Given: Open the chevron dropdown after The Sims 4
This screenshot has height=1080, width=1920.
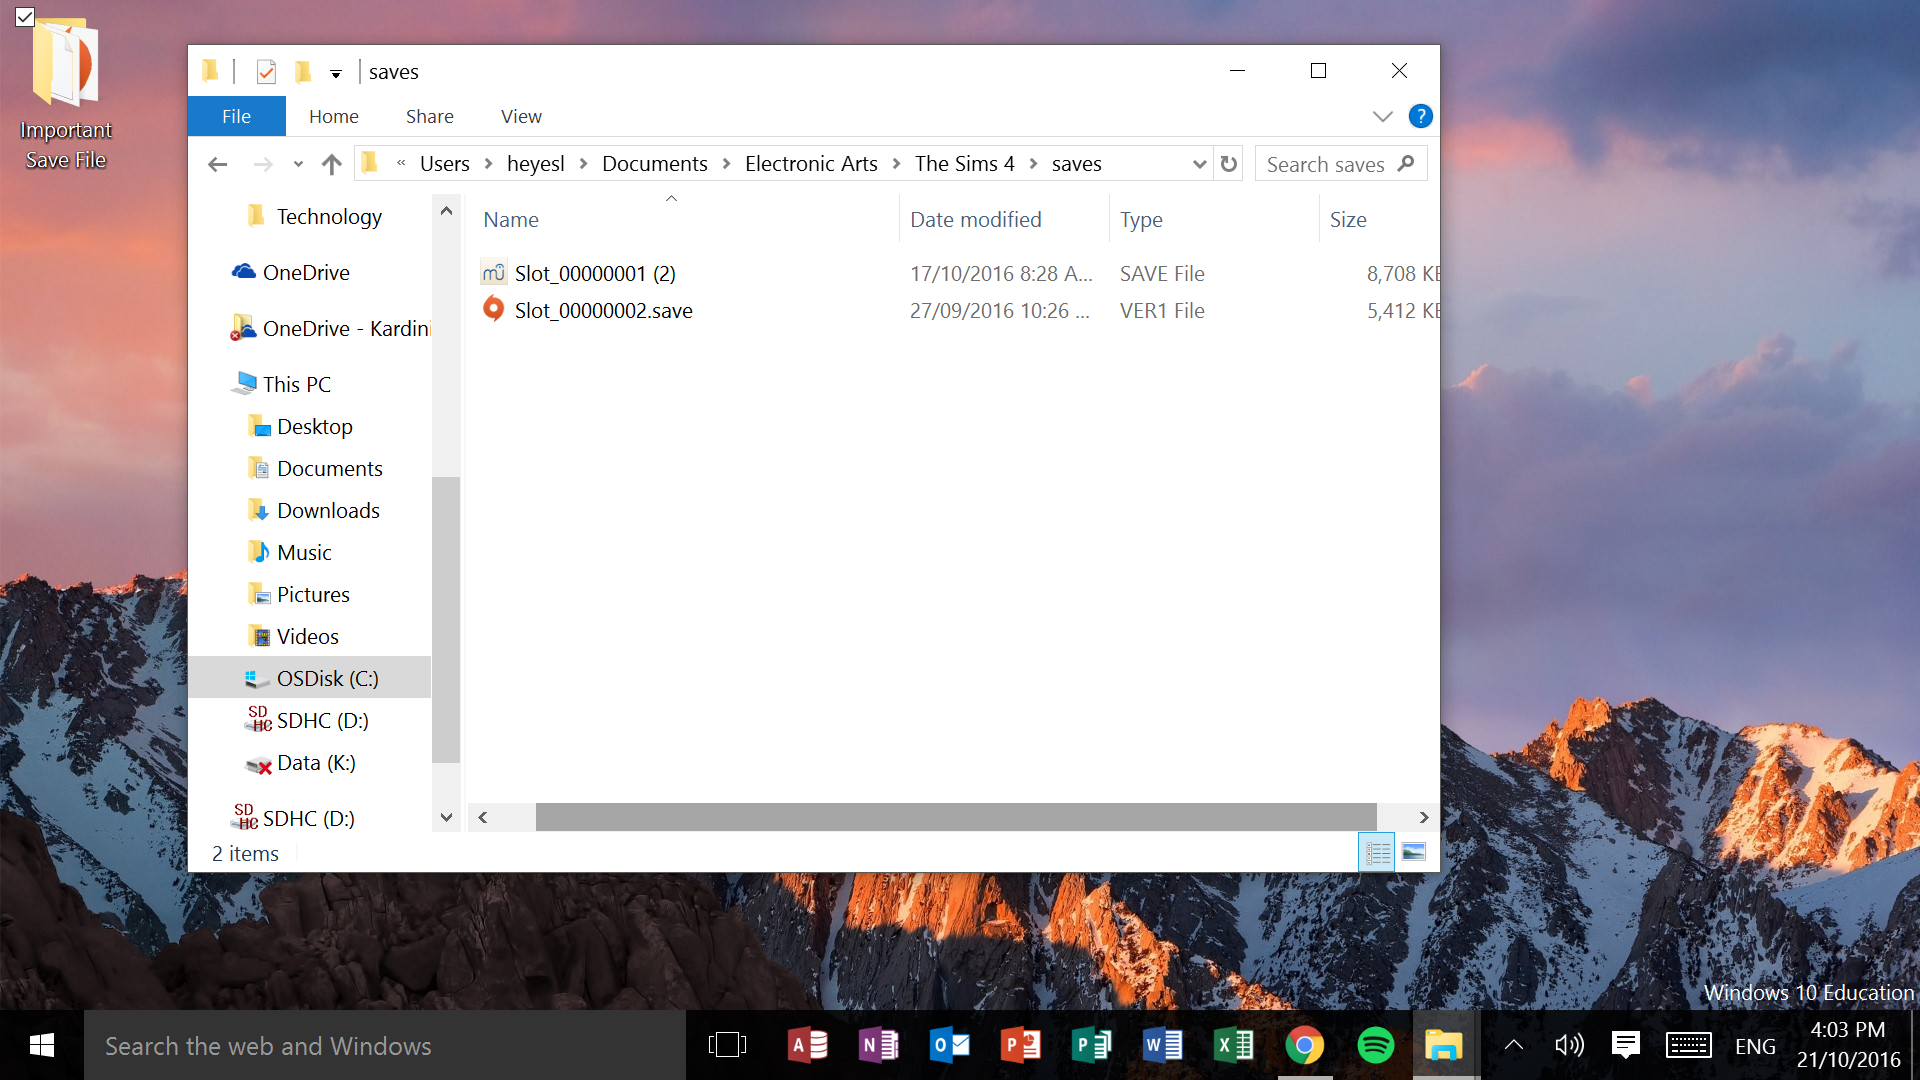Looking at the screenshot, I should click(x=1033, y=163).
